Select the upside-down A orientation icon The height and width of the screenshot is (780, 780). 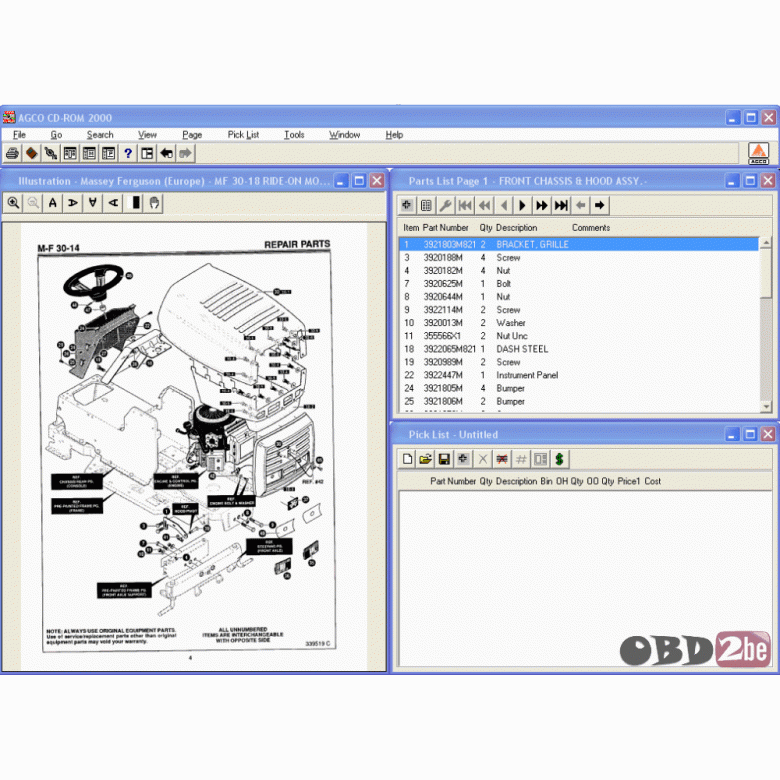[x=93, y=203]
